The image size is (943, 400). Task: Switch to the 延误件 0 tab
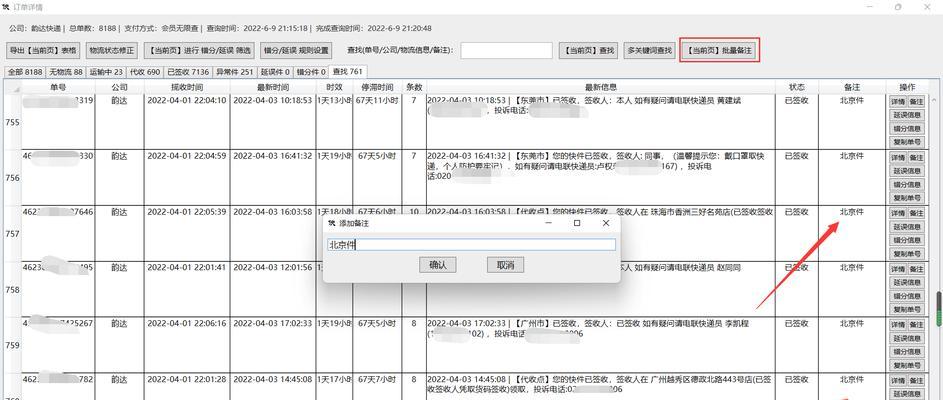(x=275, y=72)
